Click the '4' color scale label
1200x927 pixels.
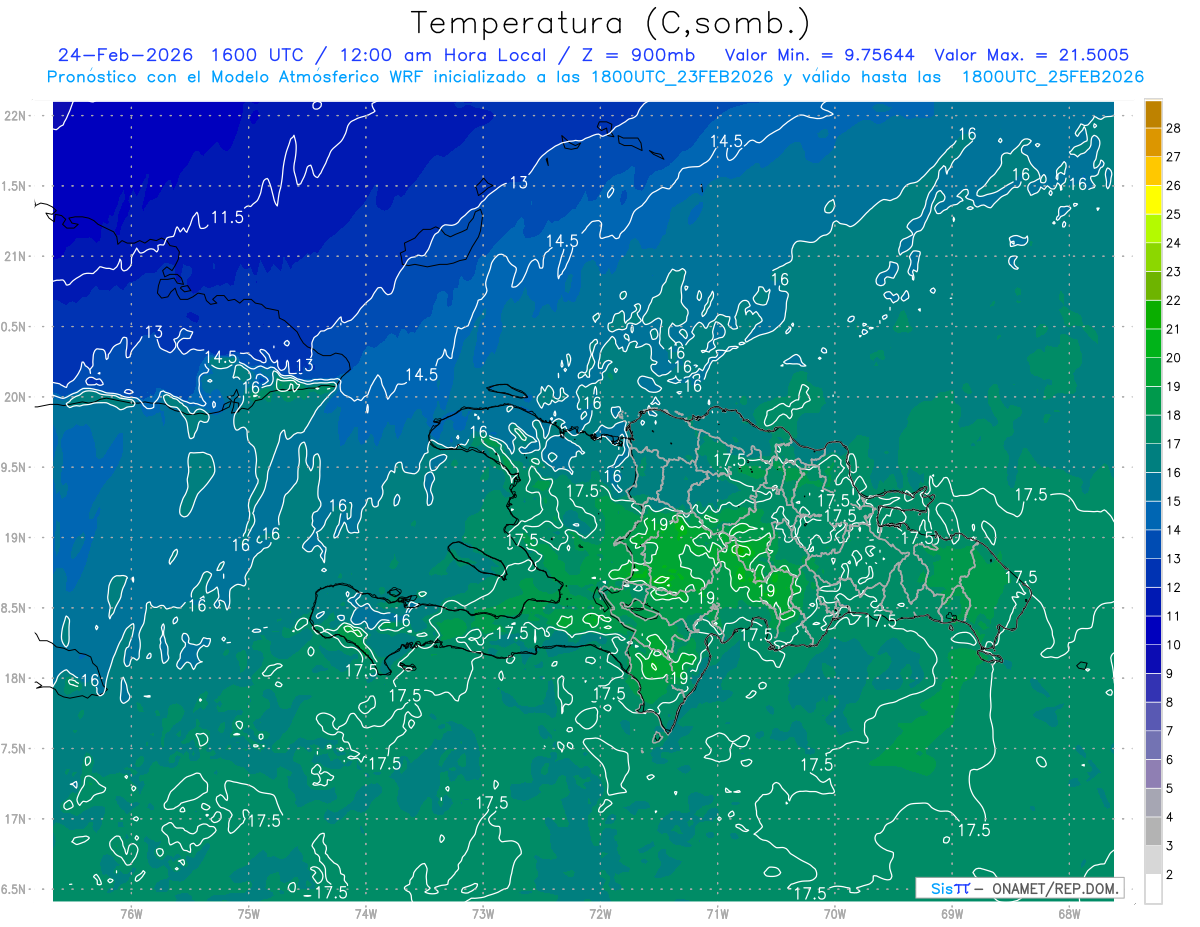(1171, 817)
